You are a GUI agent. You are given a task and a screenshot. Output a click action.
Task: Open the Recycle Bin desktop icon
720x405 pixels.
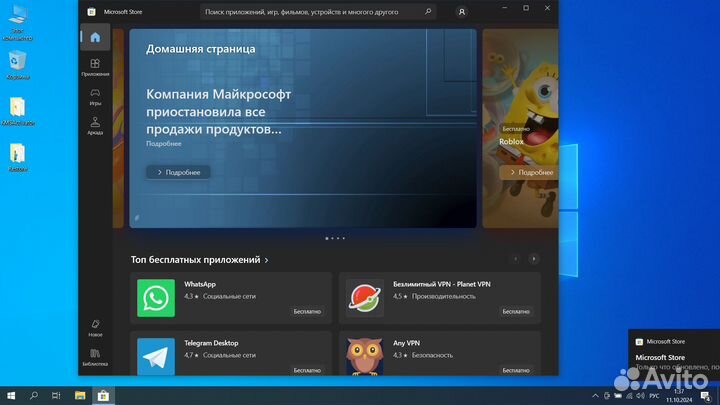coord(17,65)
